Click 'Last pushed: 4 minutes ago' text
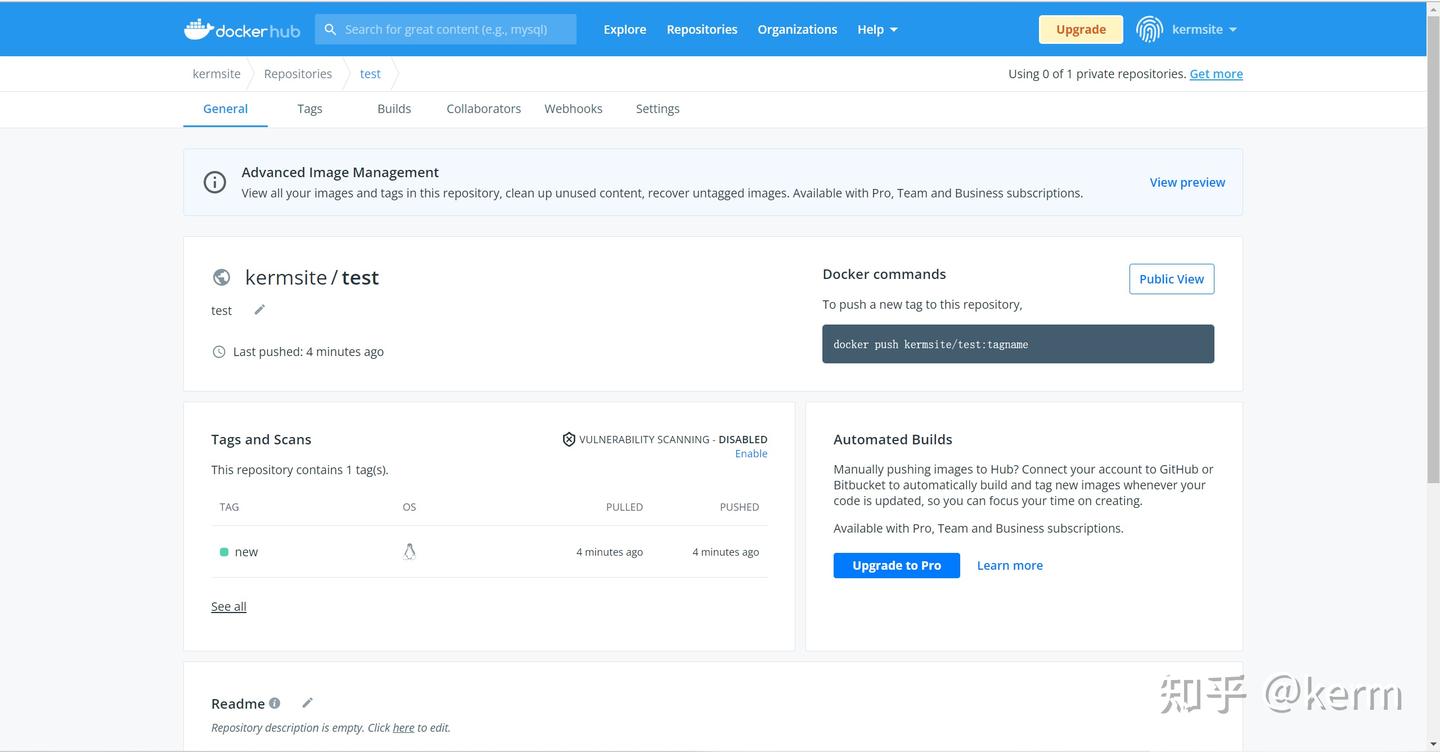Image resolution: width=1440 pixels, height=752 pixels. click(x=308, y=352)
